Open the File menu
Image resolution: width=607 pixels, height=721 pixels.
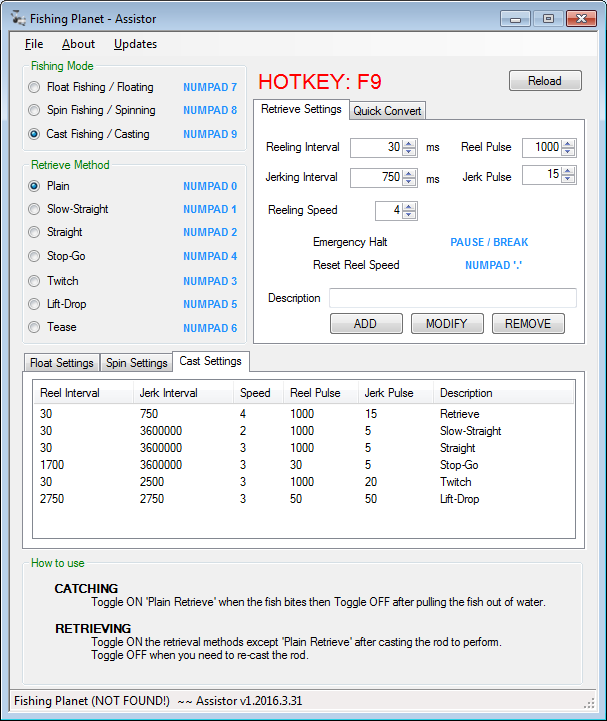point(34,44)
